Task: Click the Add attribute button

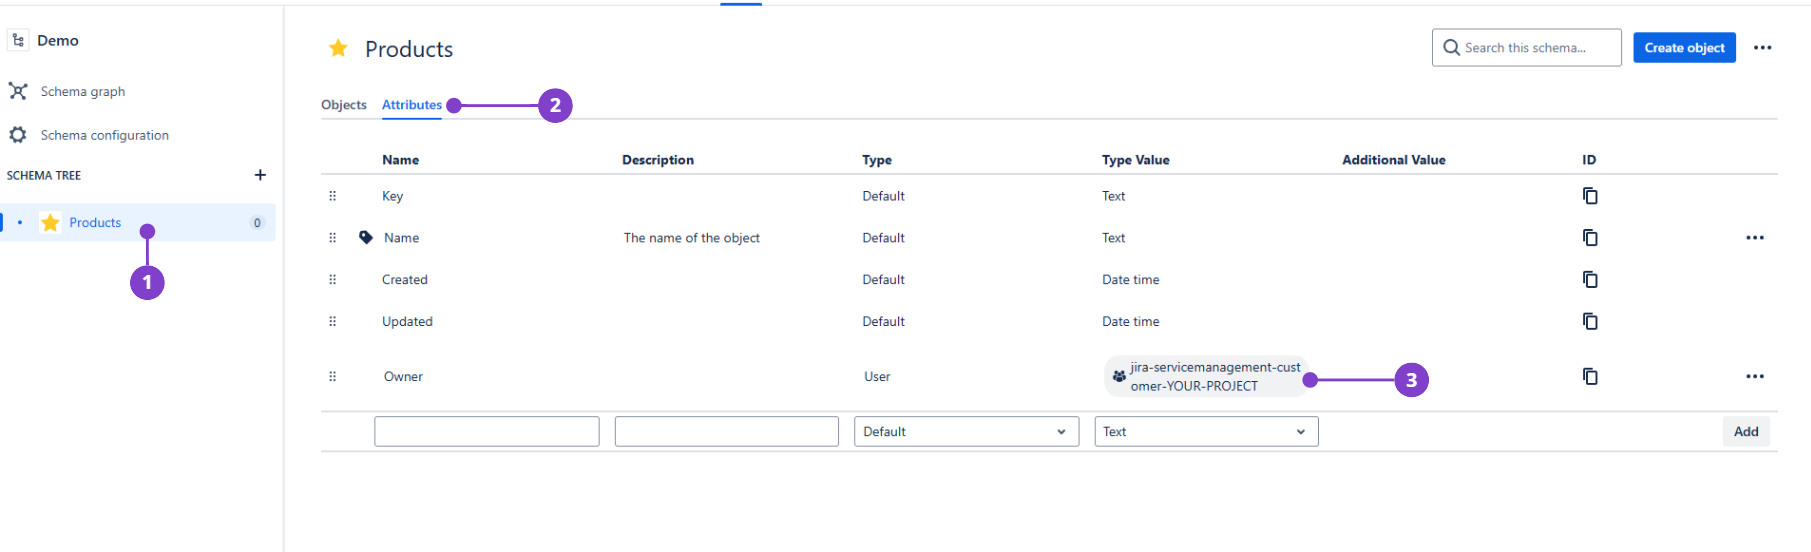Action: coord(1746,431)
